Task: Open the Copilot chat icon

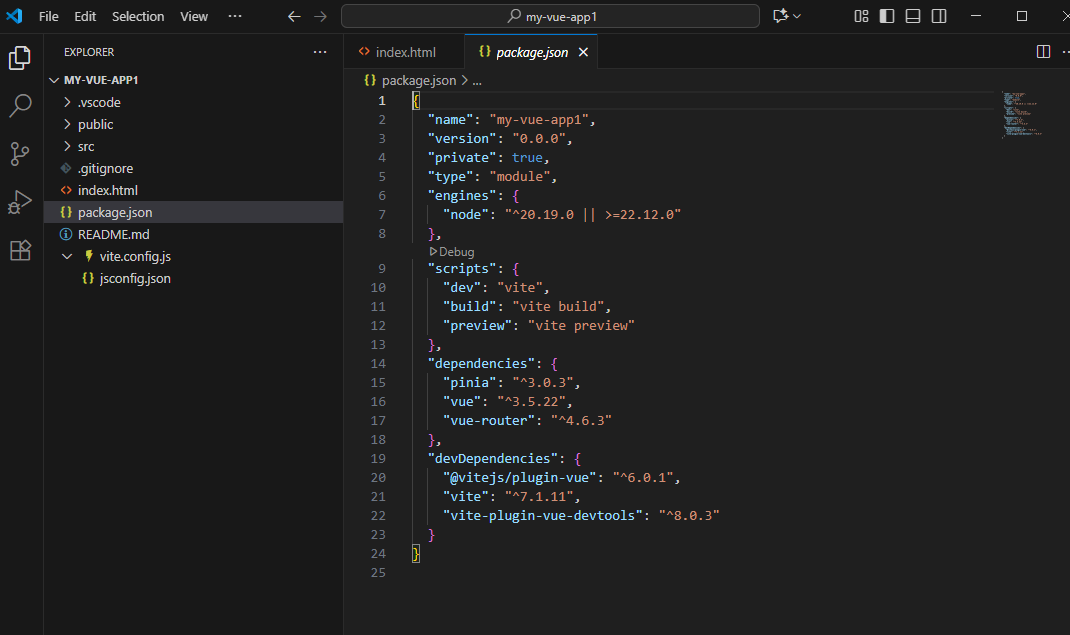Action: coord(781,16)
